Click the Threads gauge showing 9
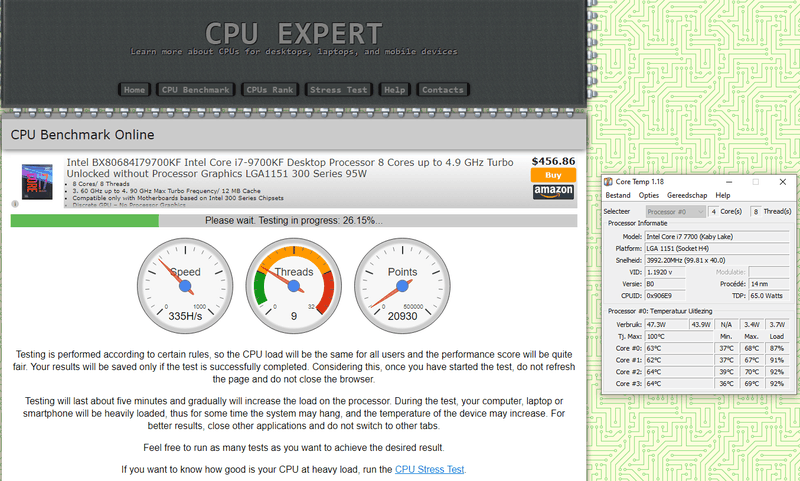Viewport: 800px width, 481px height. click(x=294, y=286)
